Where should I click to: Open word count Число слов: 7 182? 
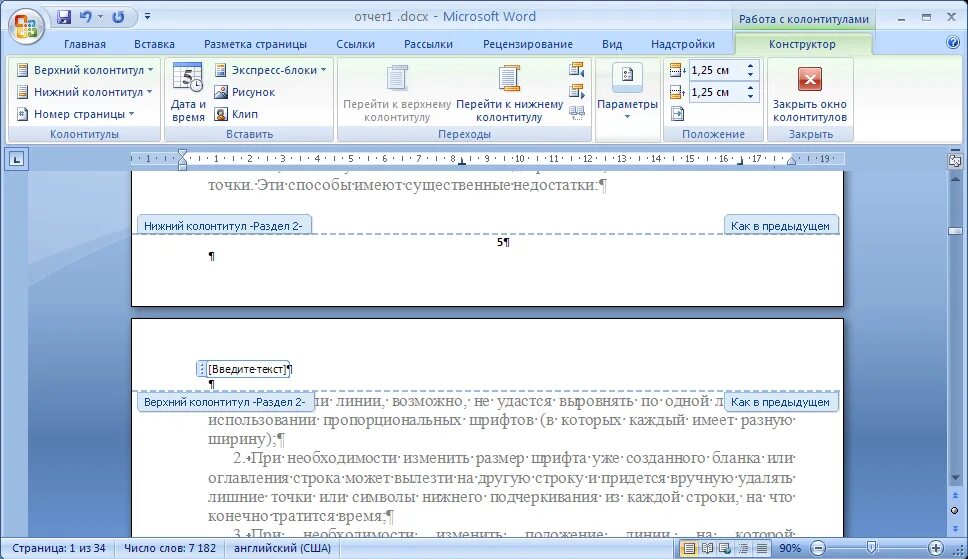tap(170, 548)
